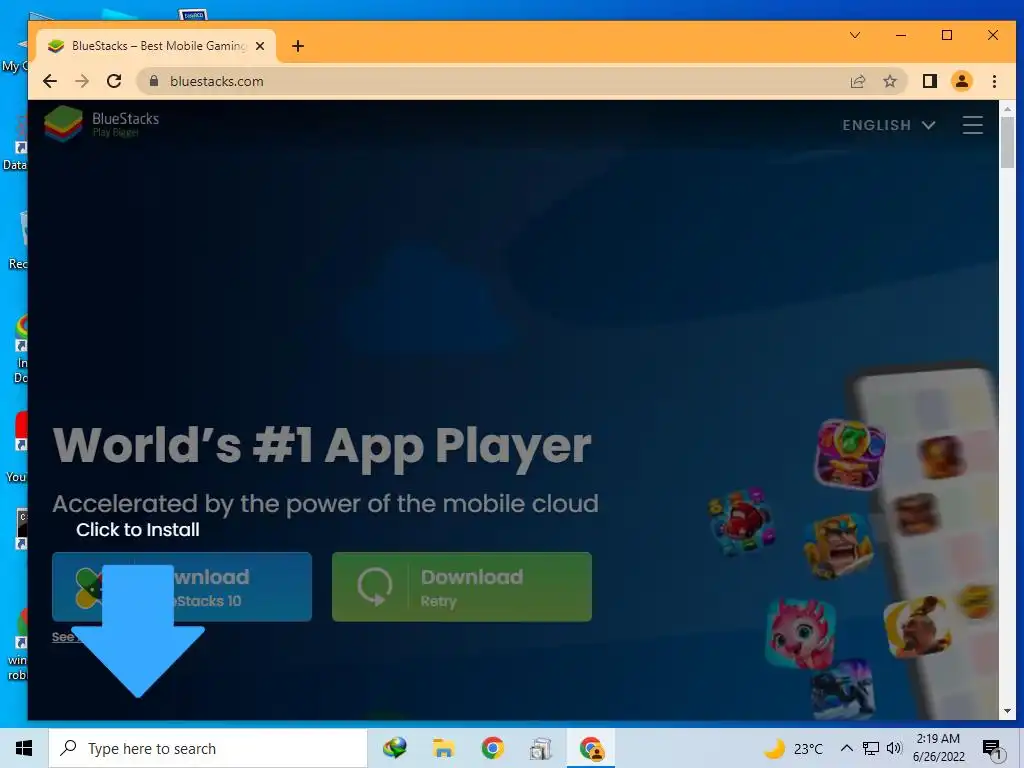The image size is (1024, 768).
Task: Open the tab search chevron in title bar
Action: [x=854, y=35]
